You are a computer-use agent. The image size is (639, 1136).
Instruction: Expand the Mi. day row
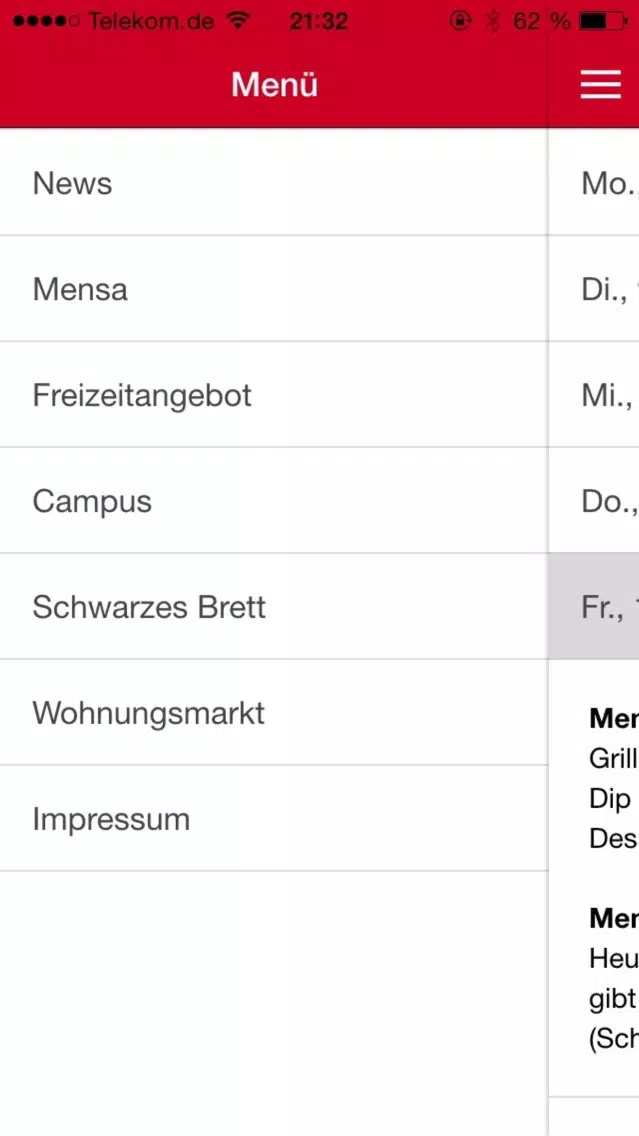[x=594, y=394]
